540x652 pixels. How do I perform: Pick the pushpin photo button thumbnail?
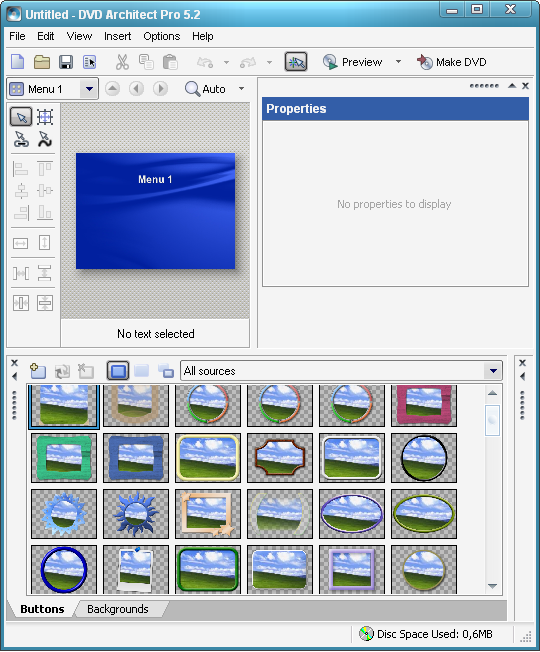136,569
